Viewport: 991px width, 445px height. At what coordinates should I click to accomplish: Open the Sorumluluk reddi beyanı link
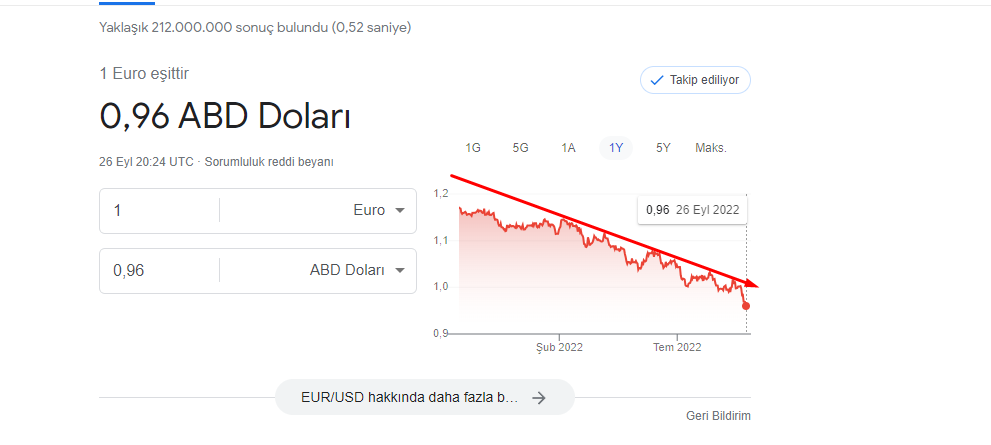click(x=269, y=162)
